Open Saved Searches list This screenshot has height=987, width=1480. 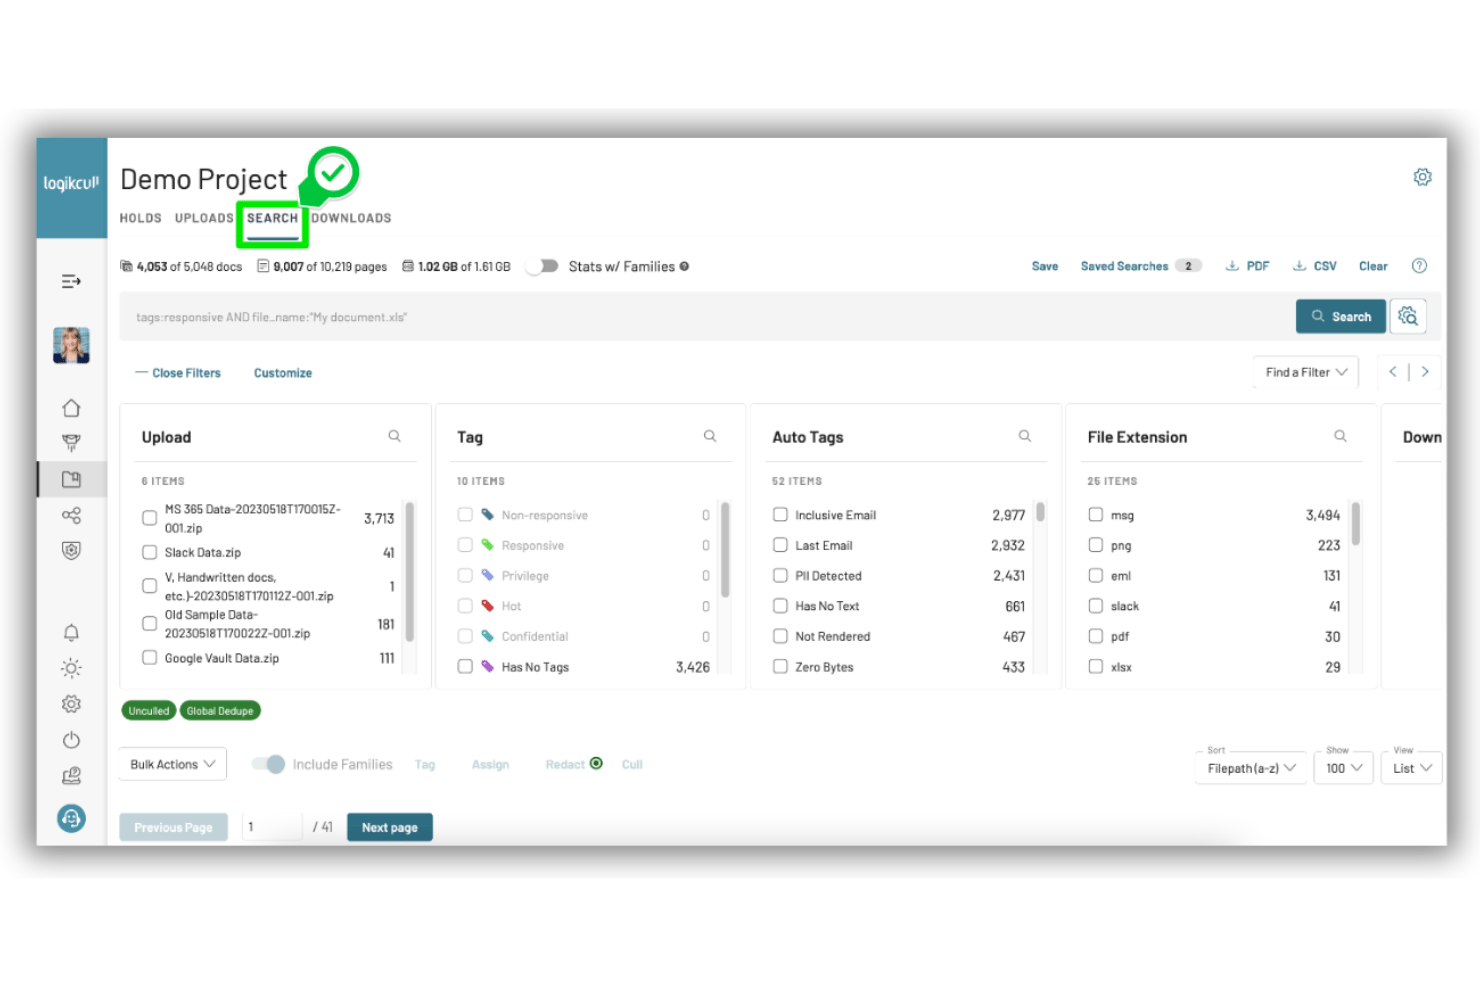pos(1141,266)
